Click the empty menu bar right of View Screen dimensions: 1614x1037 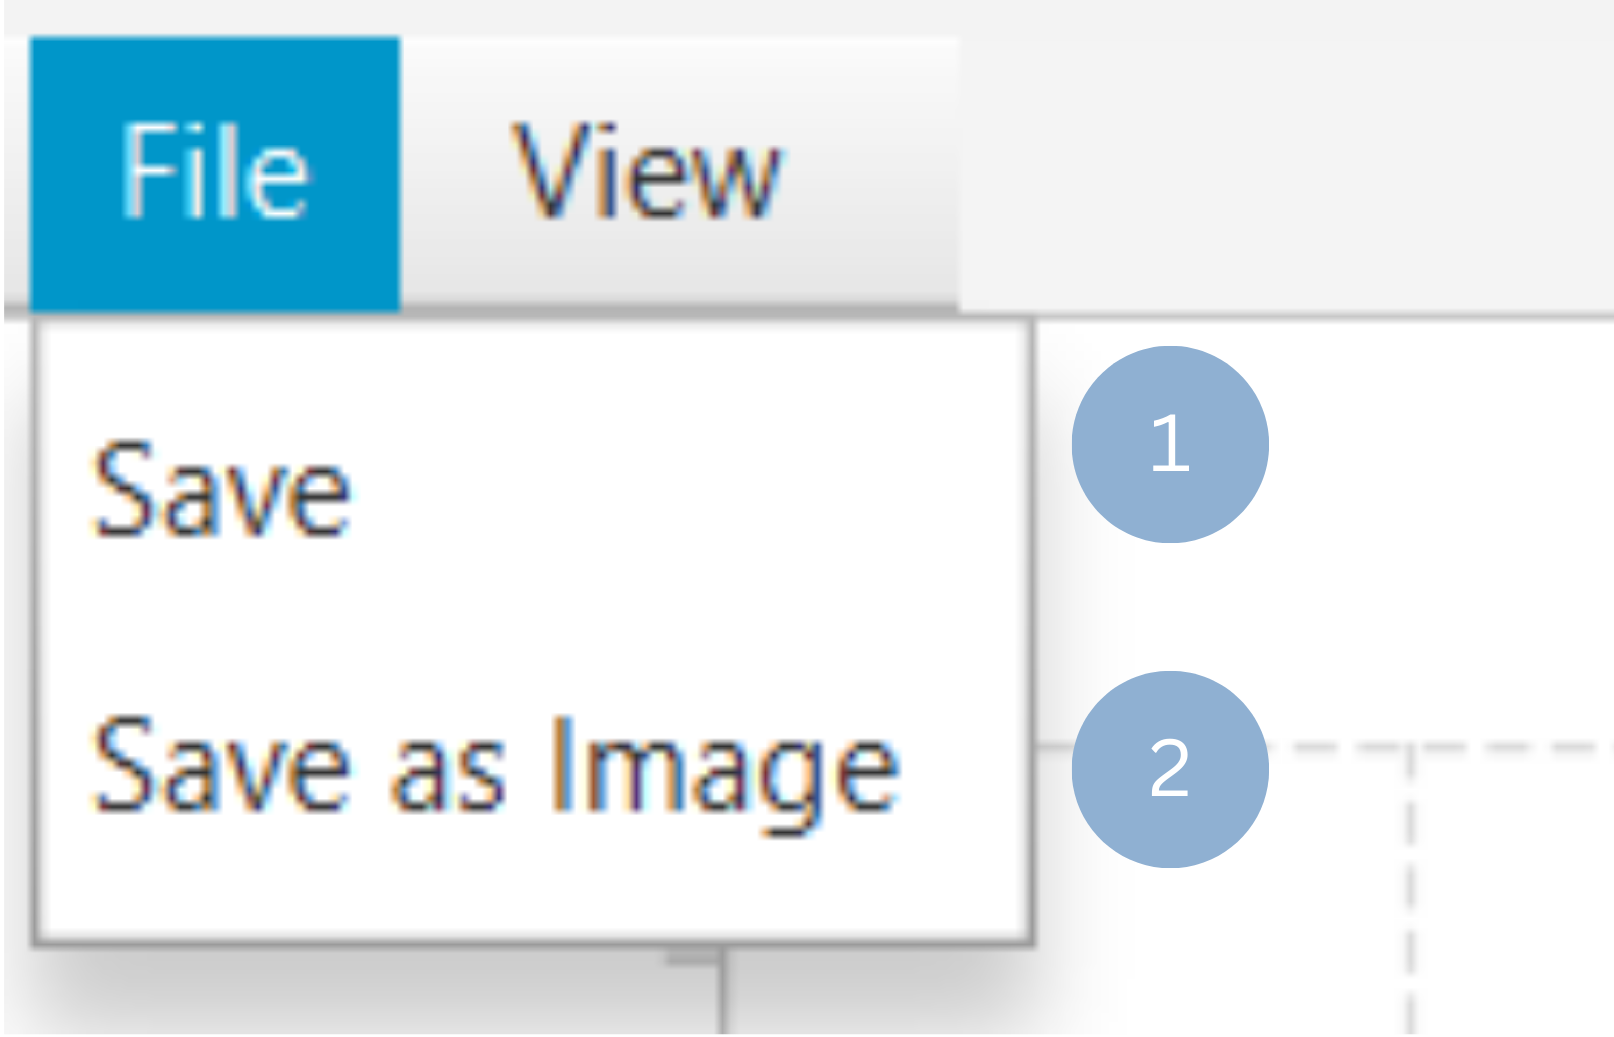1280,170
